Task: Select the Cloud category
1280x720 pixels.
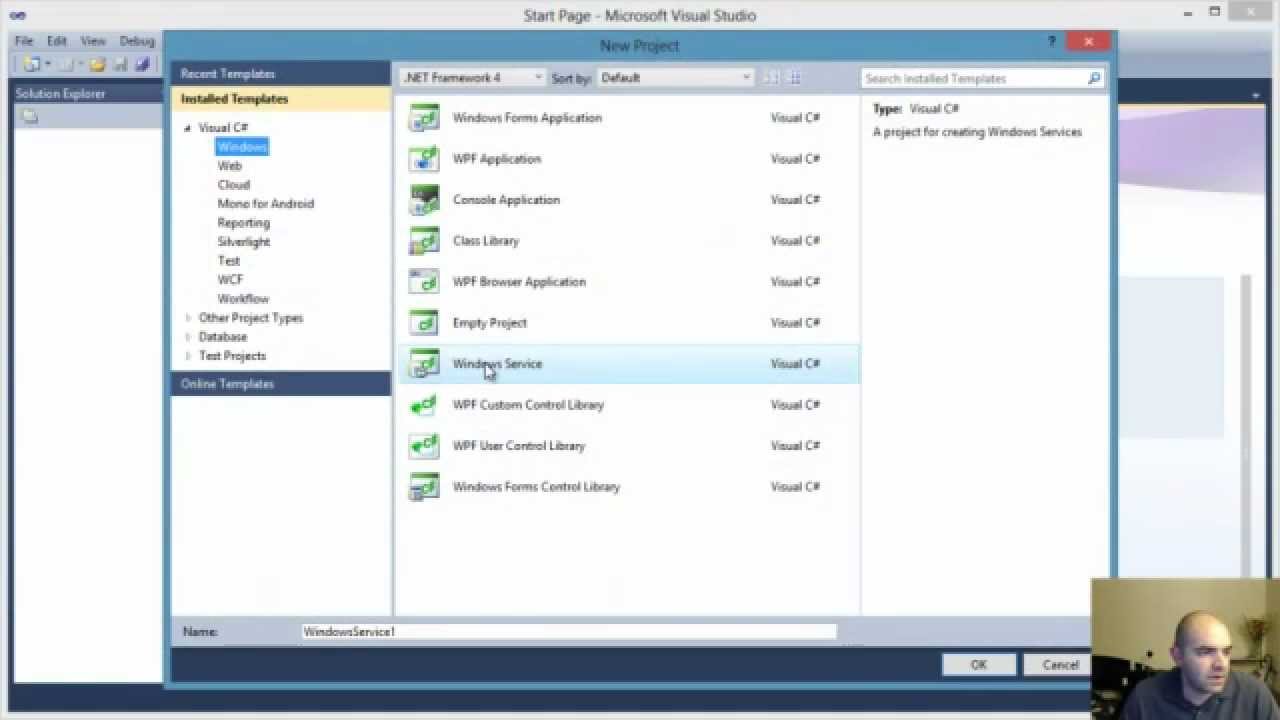Action: point(234,185)
